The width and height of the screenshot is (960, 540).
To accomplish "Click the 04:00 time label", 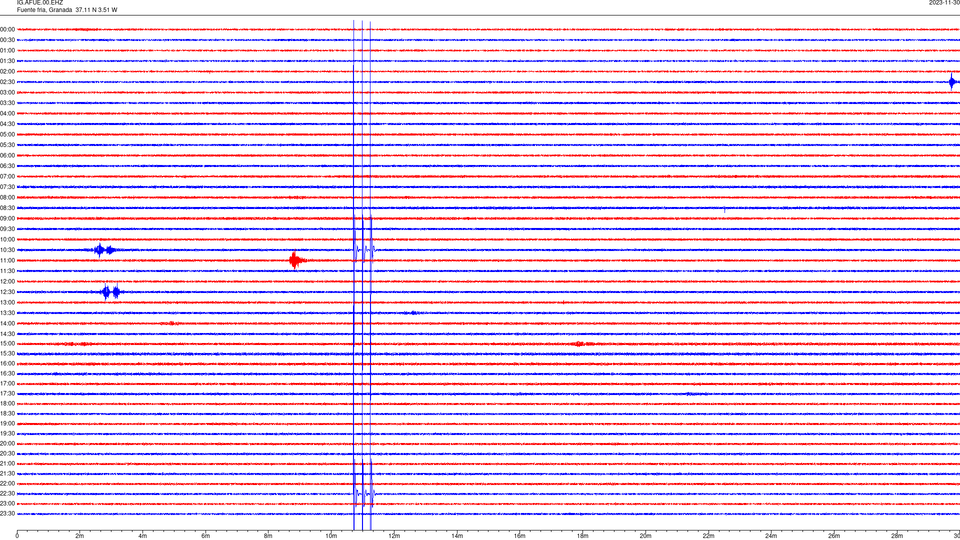I will click(x=7, y=113).
